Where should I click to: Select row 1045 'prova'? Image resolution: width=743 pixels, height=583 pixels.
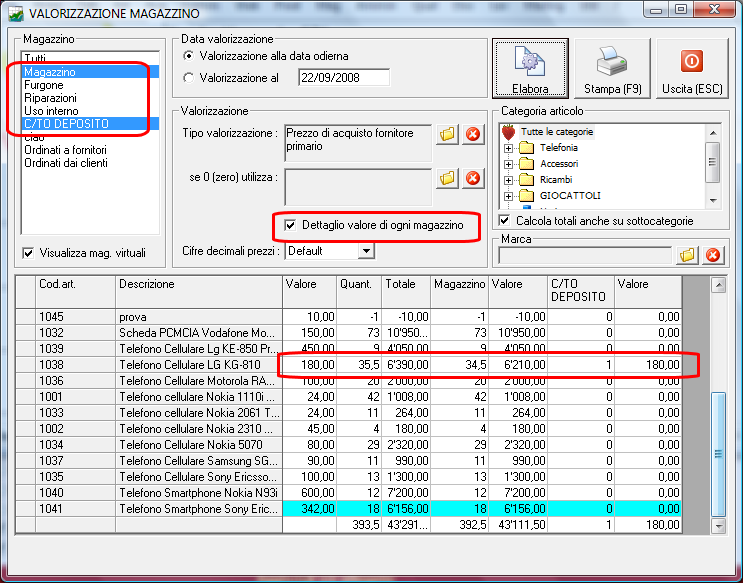pos(348,317)
